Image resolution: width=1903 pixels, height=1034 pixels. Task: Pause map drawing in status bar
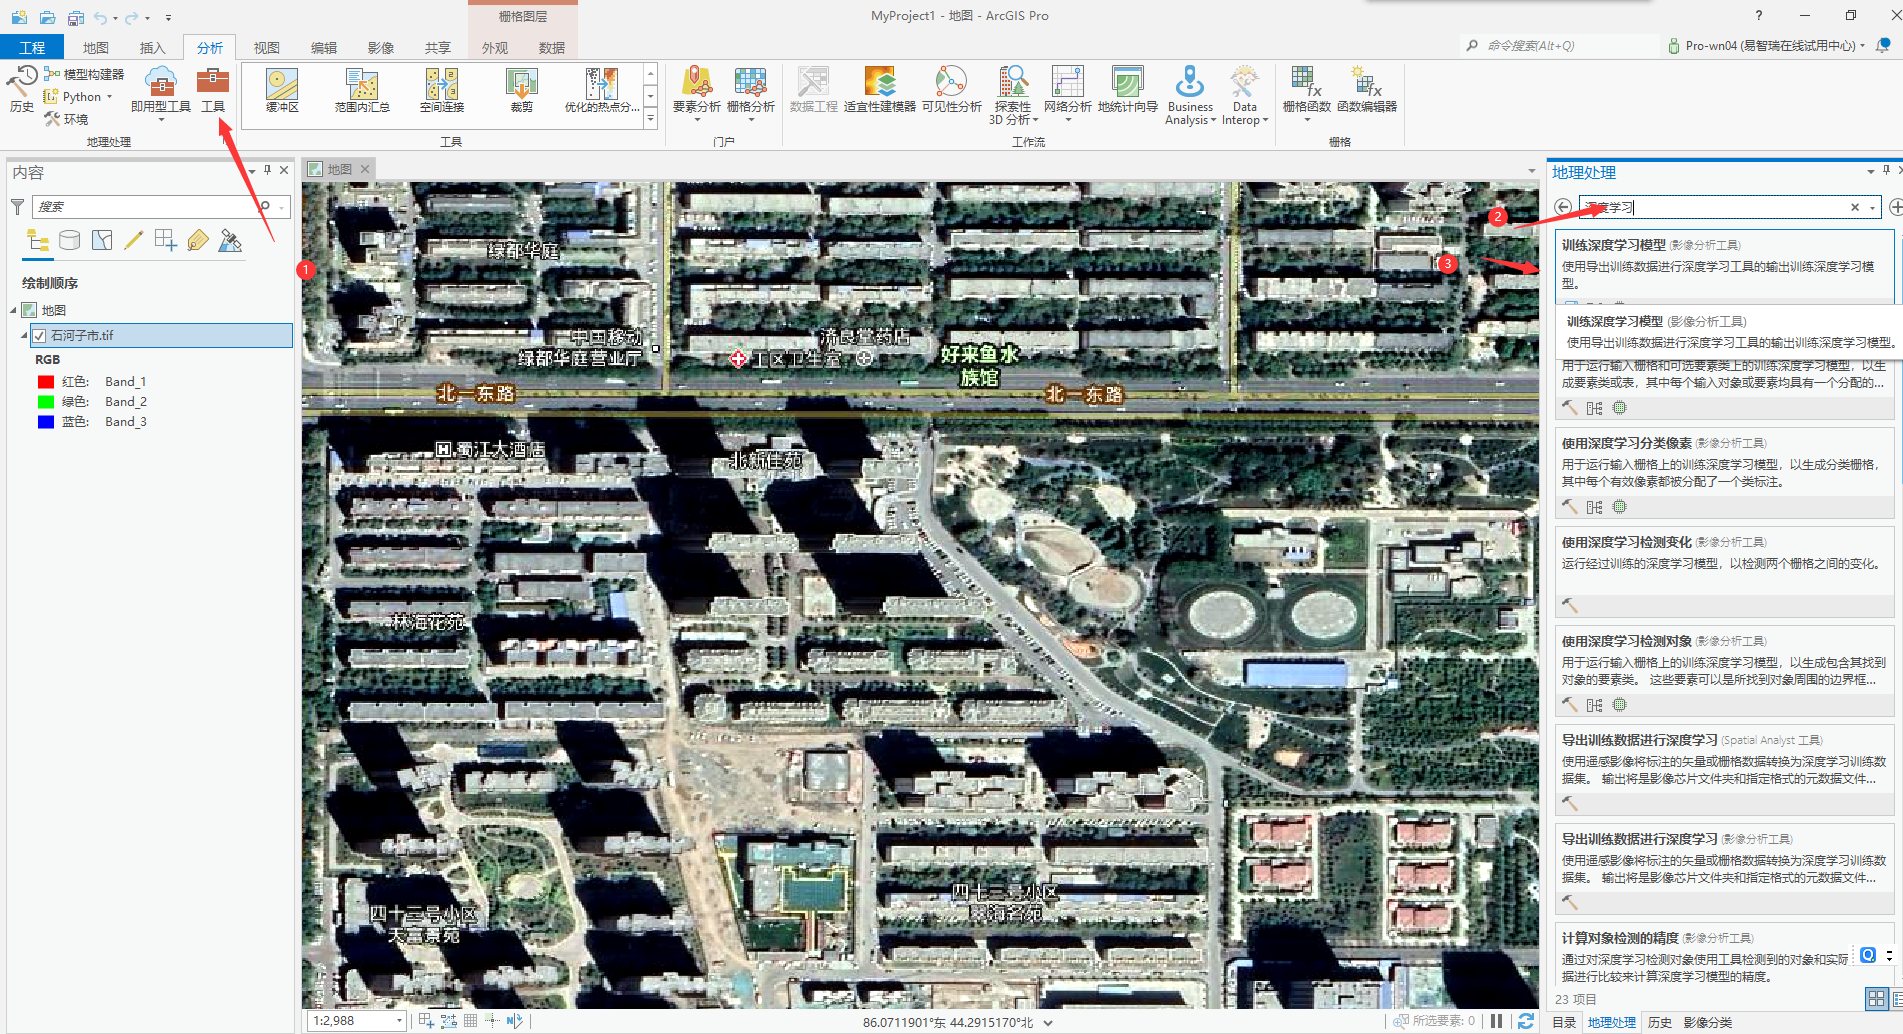point(1497,1021)
